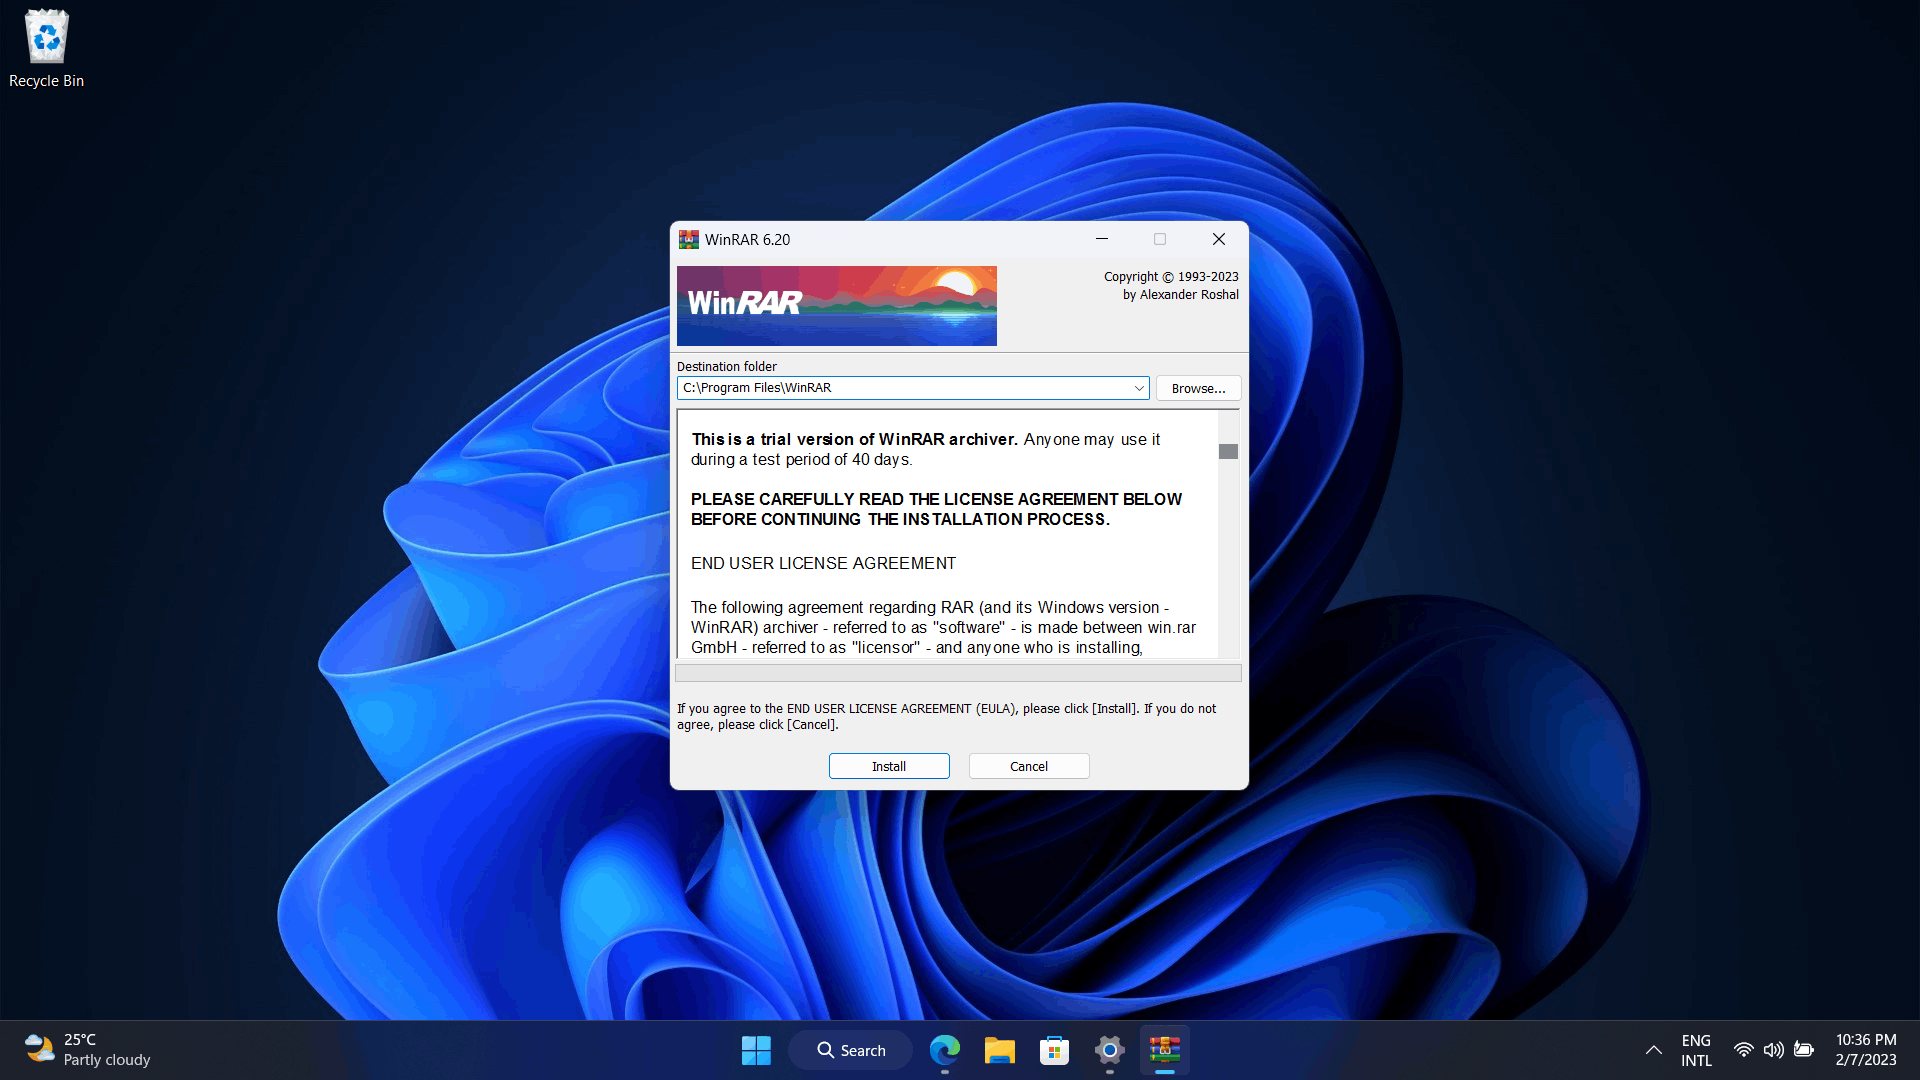Open the weather widget on the taskbar
The height and width of the screenshot is (1080, 1920).
(88, 1050)
